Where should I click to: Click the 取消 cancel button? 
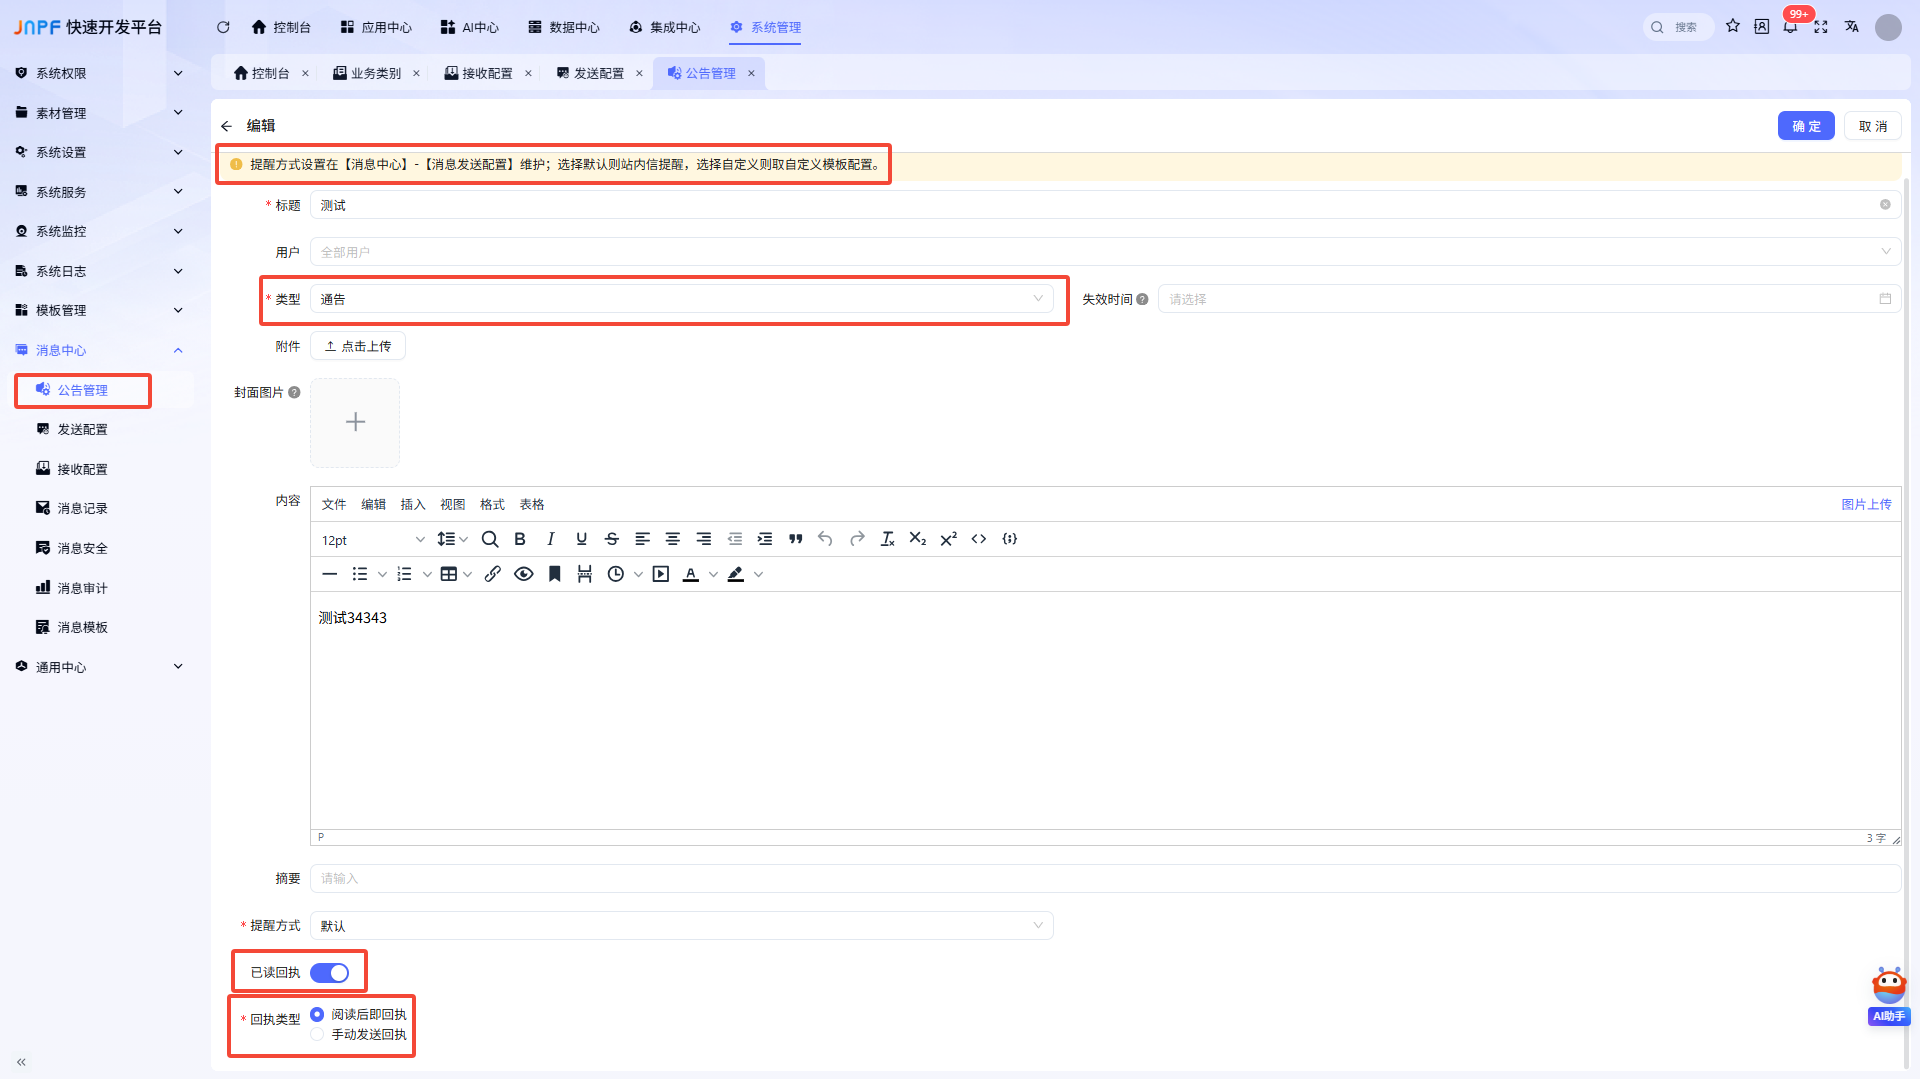(1873, 126)
